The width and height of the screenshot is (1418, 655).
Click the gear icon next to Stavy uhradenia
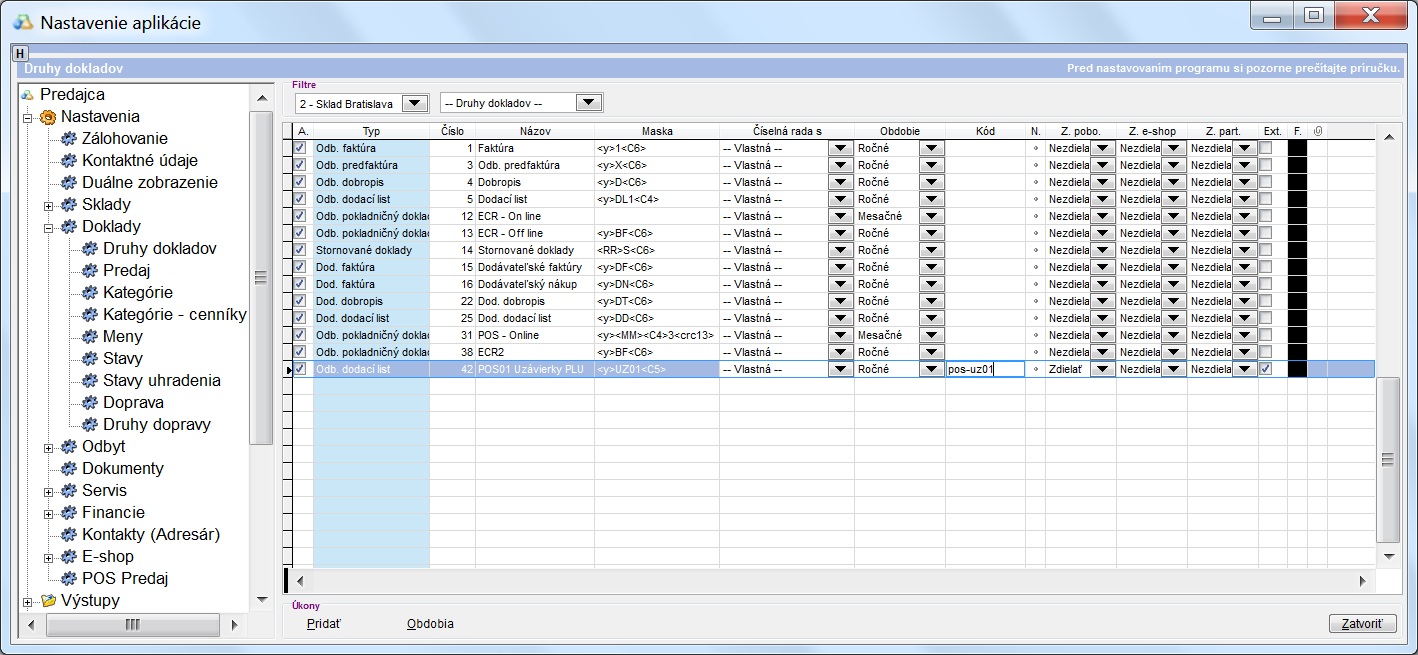pyautogui.click(x=89, y=381)
